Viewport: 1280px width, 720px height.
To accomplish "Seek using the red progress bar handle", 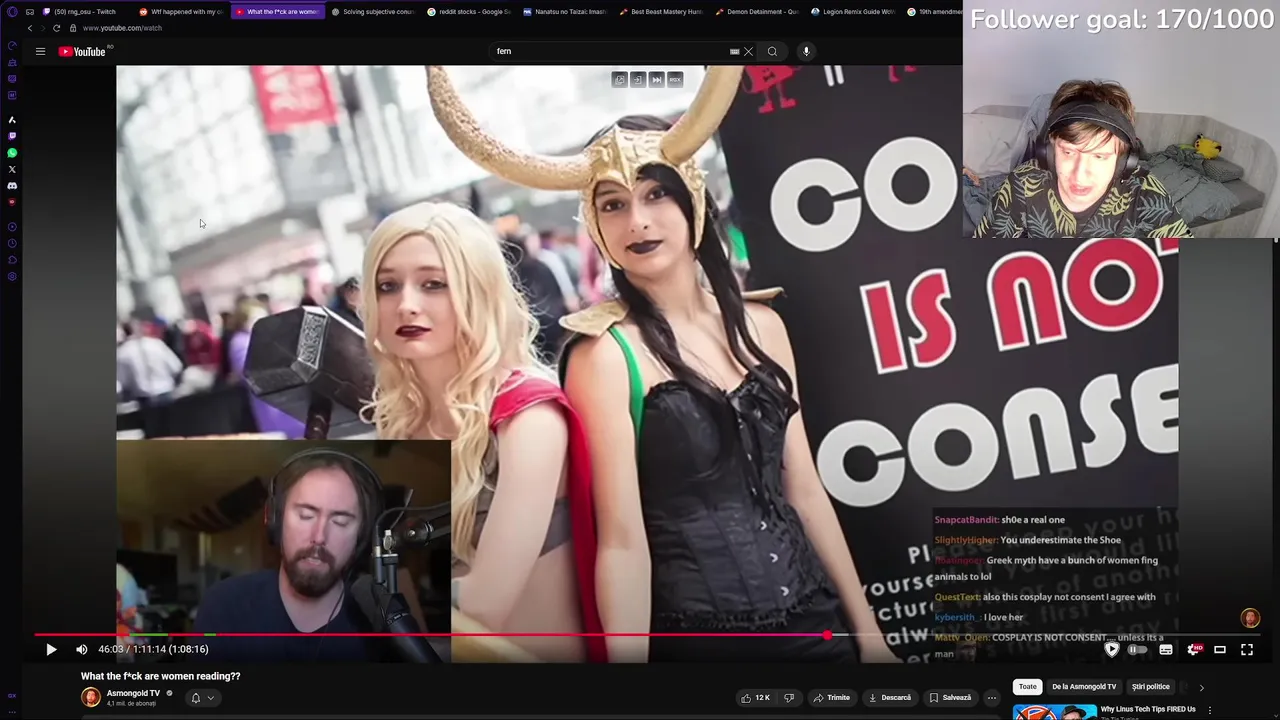I will point(827,634).
